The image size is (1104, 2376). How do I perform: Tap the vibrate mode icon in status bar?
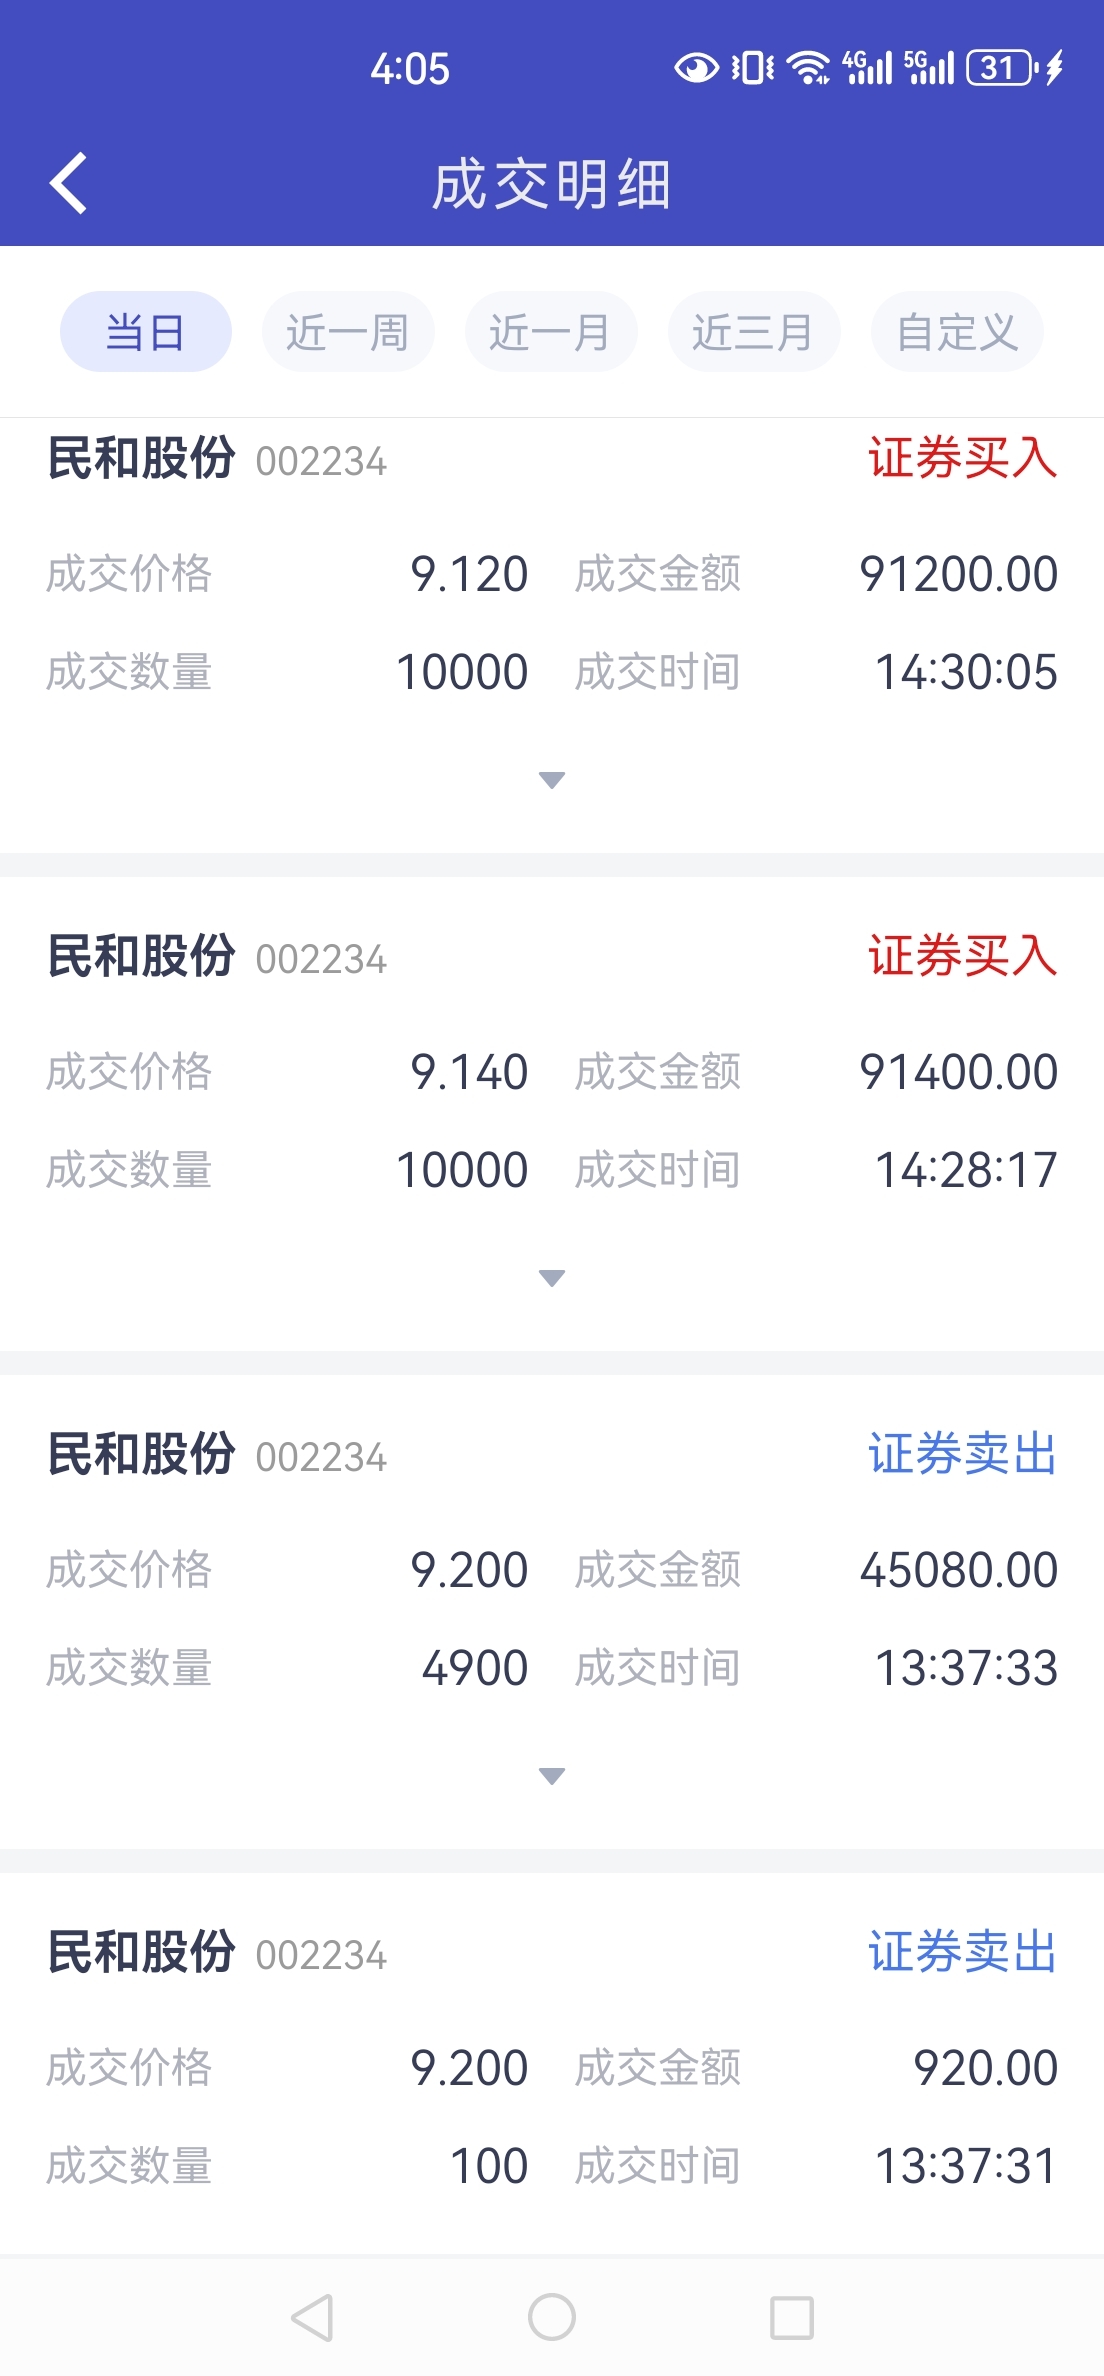(753, 68)
